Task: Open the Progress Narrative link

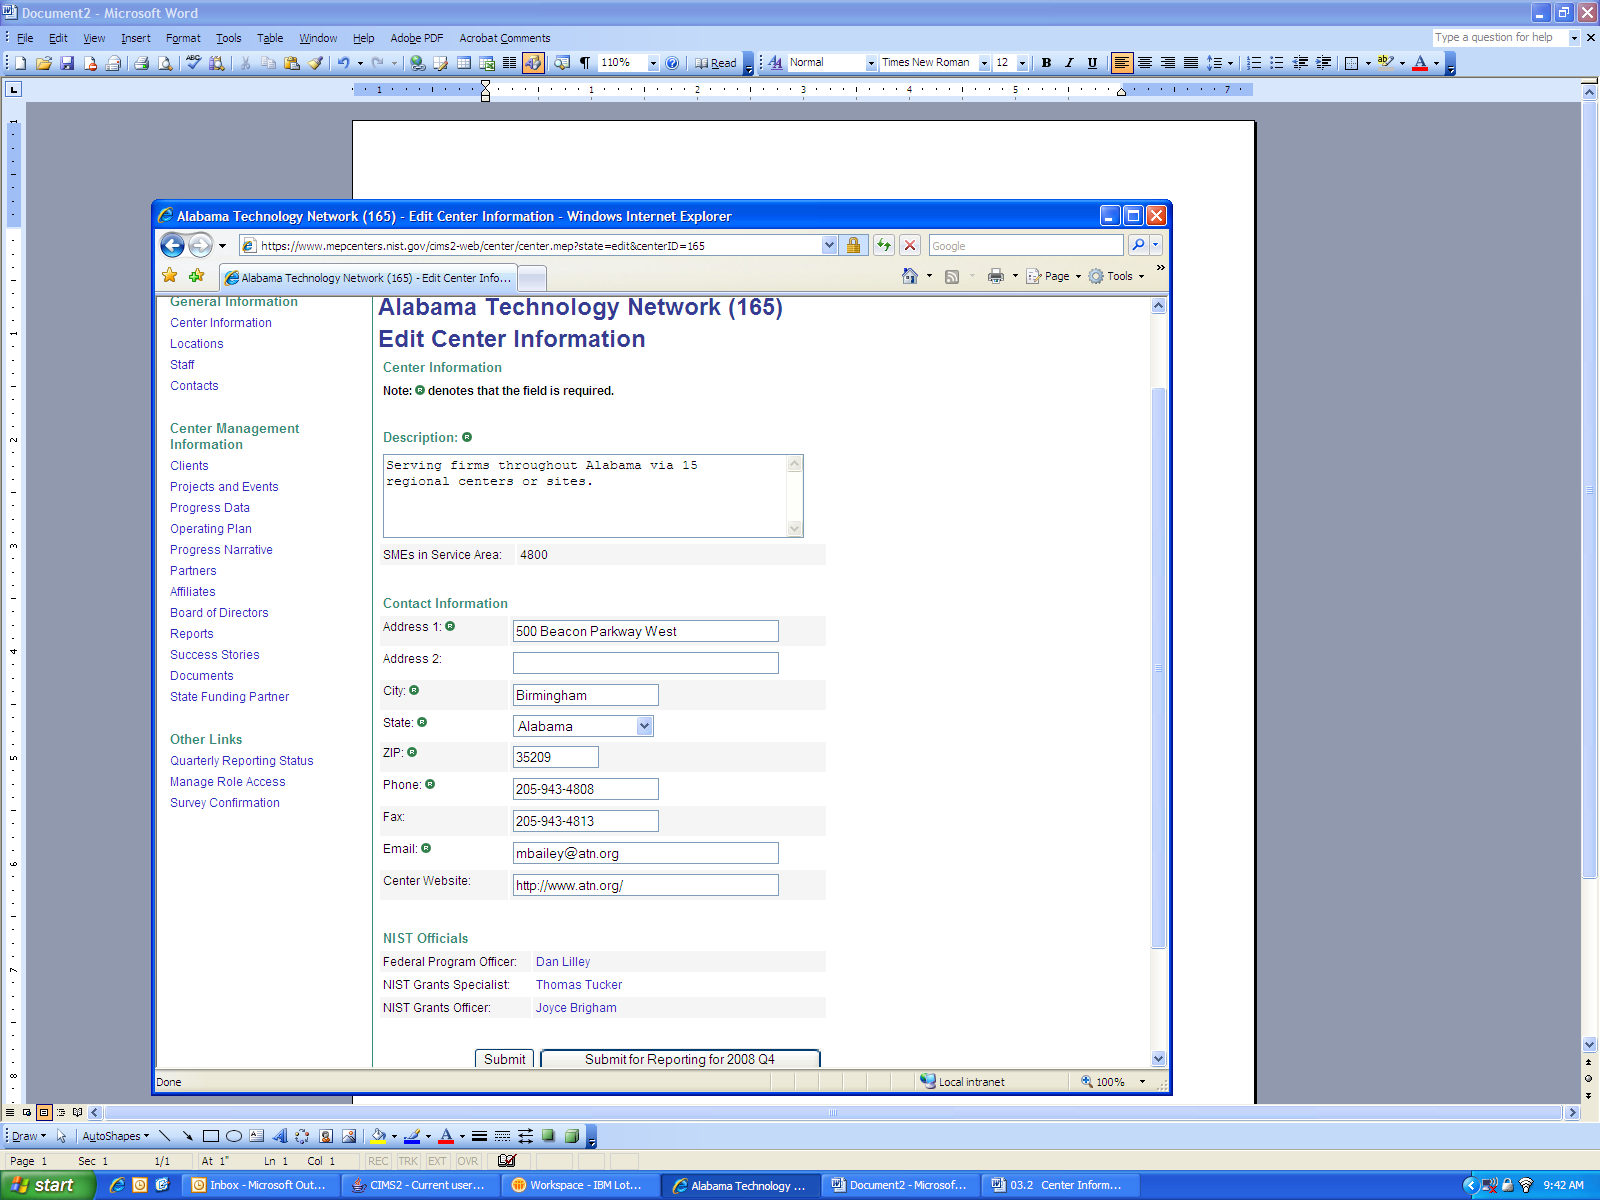Action: click(x=221, y=550)
